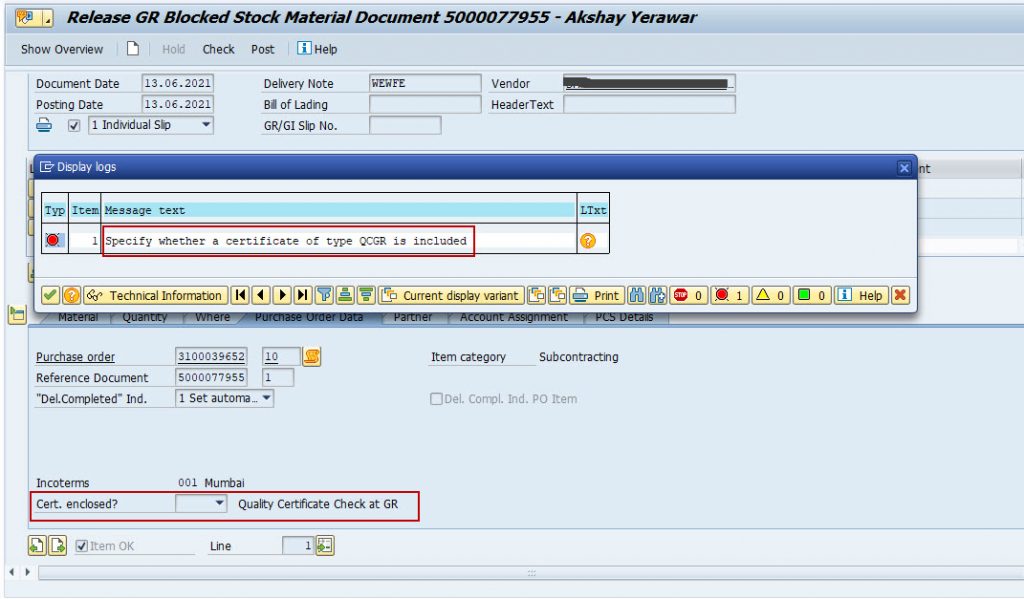Screen dimensions: 1024x599
Task: Edit Delivery Note field WEWFE
Action: coord(425,83)
